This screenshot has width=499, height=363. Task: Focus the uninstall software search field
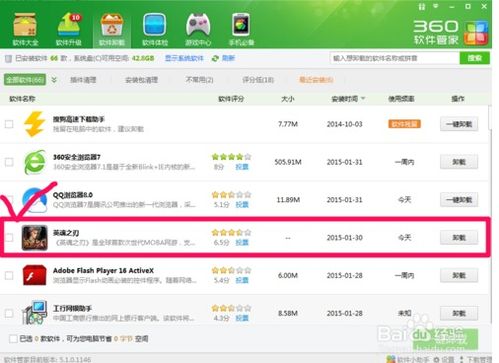[394, 58]
